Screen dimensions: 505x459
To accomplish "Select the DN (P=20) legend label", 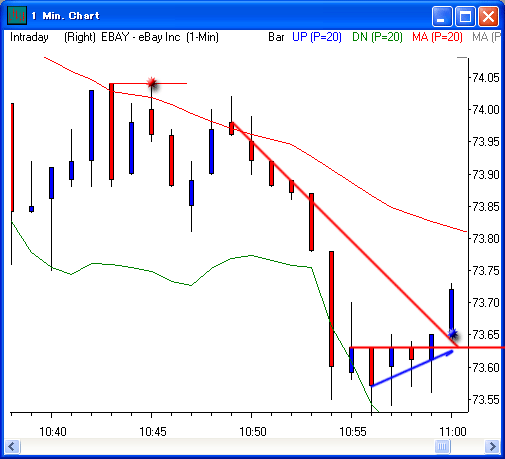I will (x=377, y=37).
